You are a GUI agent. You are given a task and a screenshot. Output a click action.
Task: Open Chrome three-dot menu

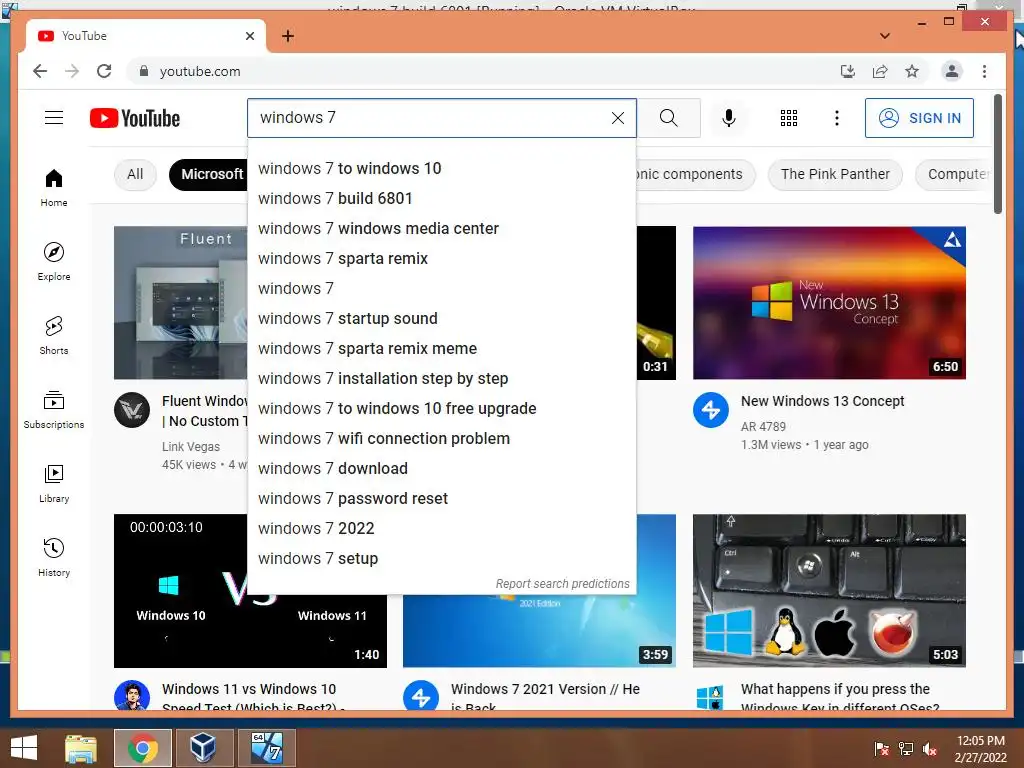(x=984, y=71)
